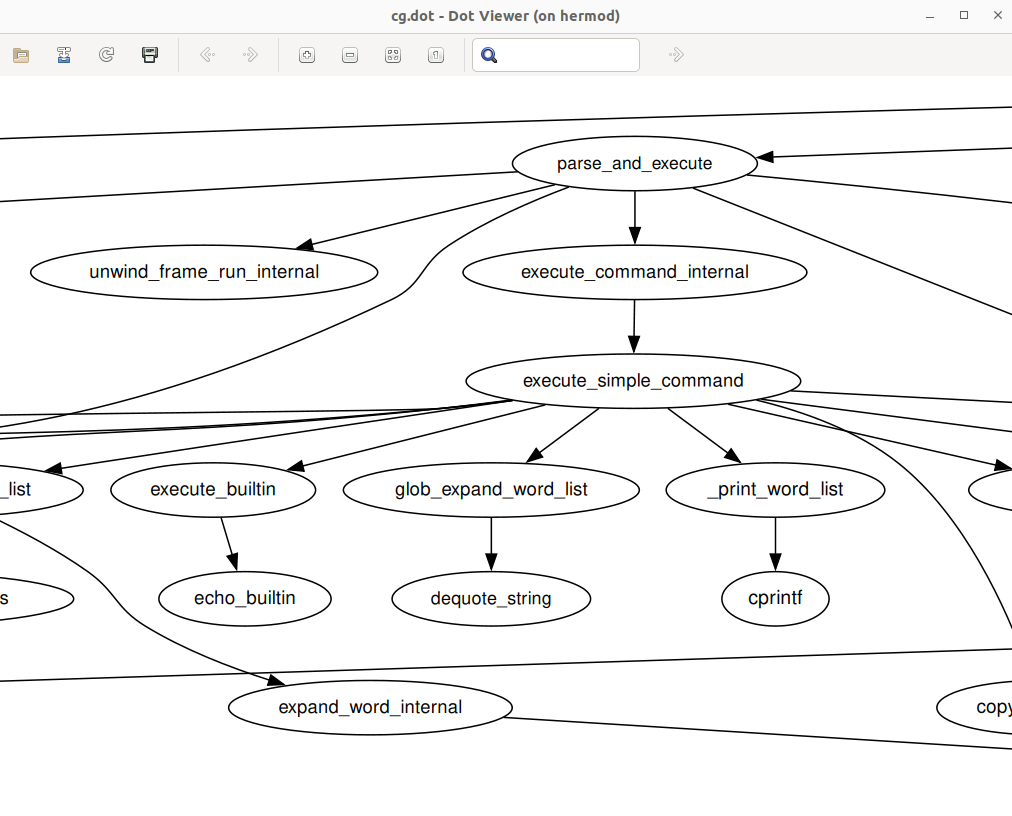
Task: Zoom out with the minus icon
Action: coord(350,55)
